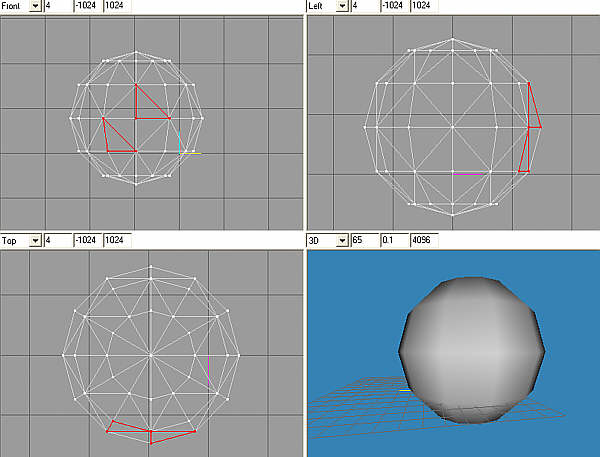
Task: Click the center vertex of the Top view mesh
Action: point(151,356)
